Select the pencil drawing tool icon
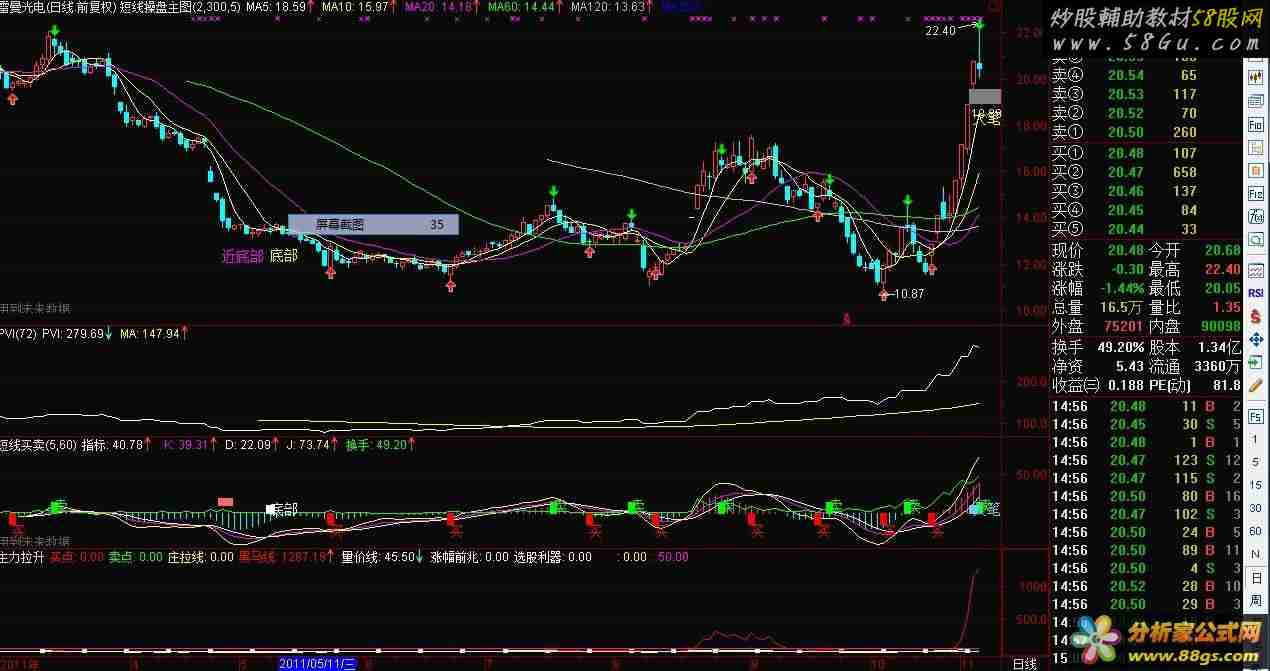Image resolution: width=1270 pixels, height=671 pixels. click(x=1255, y=388)
